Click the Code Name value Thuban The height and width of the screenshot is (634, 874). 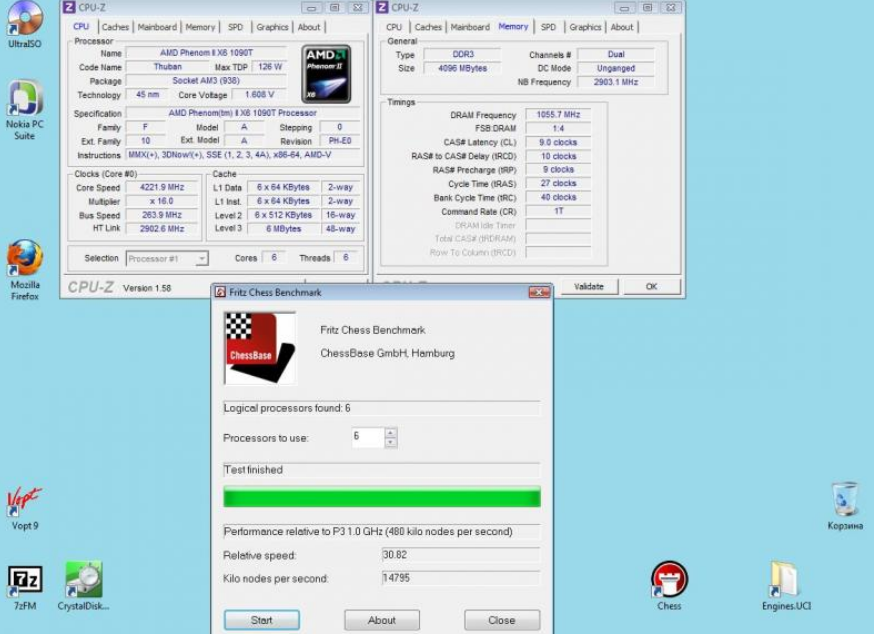point(168,67)
